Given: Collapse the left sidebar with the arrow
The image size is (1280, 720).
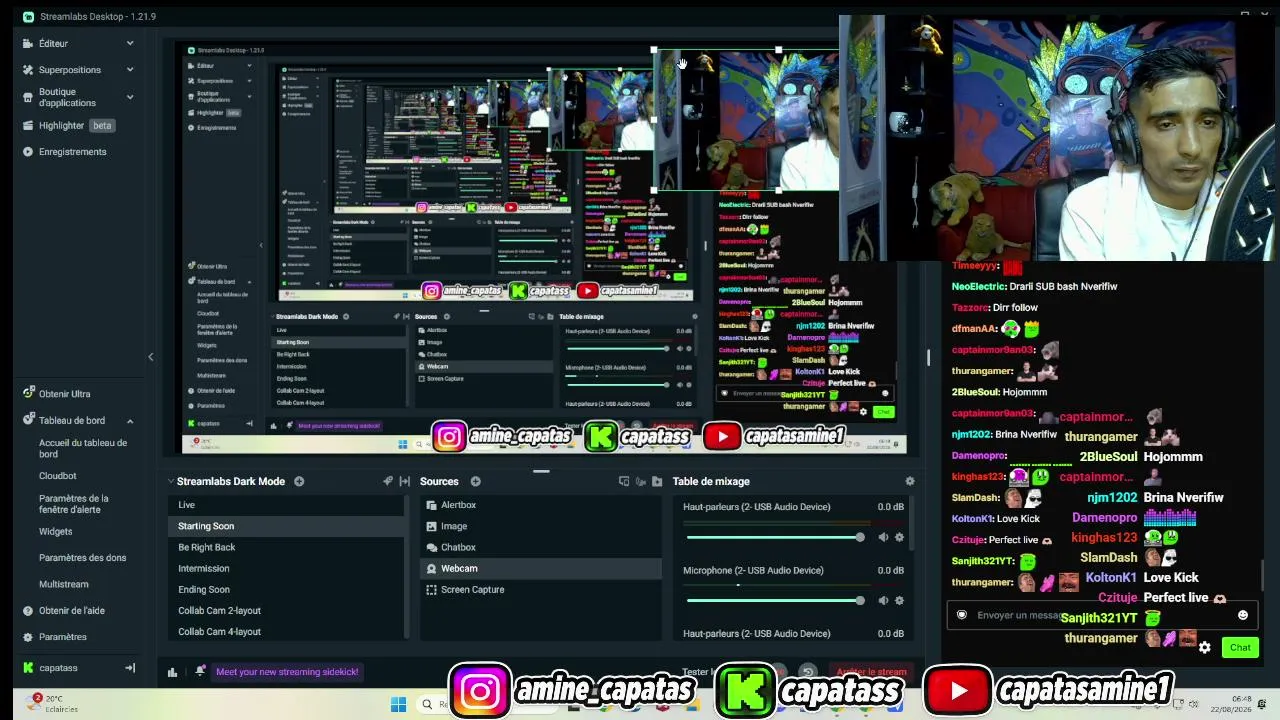Looking at the screenshot, I should 150,357.
